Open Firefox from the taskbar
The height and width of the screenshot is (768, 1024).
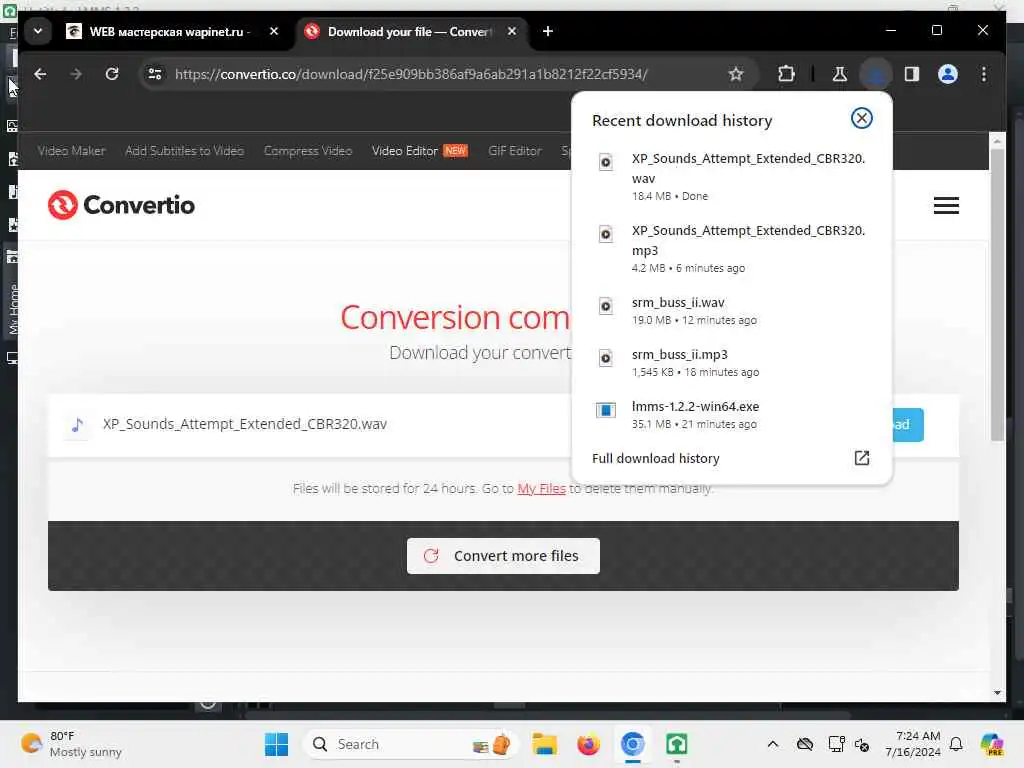[x=588, y=744]
